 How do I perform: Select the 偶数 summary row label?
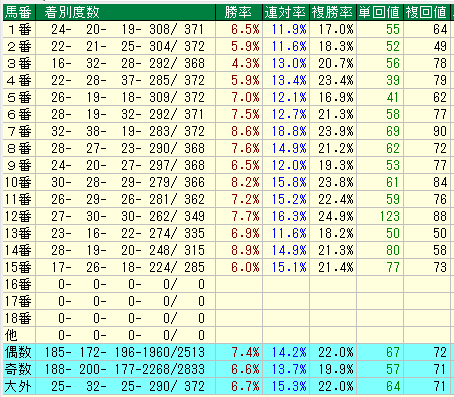(18, 353)
